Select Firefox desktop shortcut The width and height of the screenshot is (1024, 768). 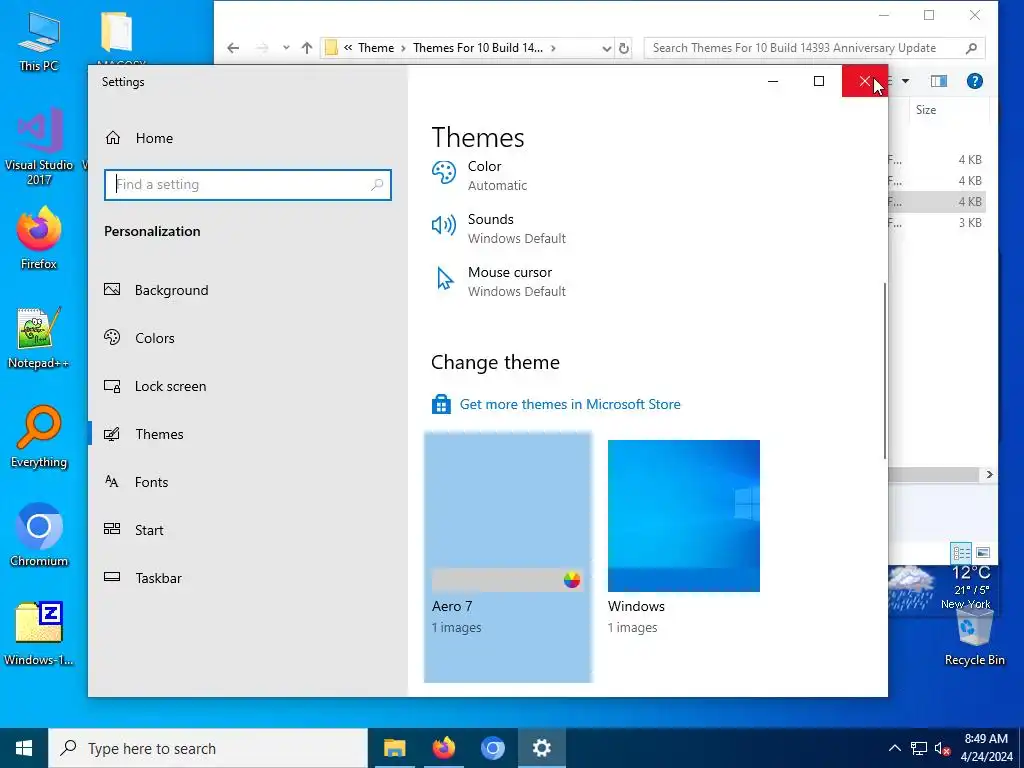click(x=39, y=238)
